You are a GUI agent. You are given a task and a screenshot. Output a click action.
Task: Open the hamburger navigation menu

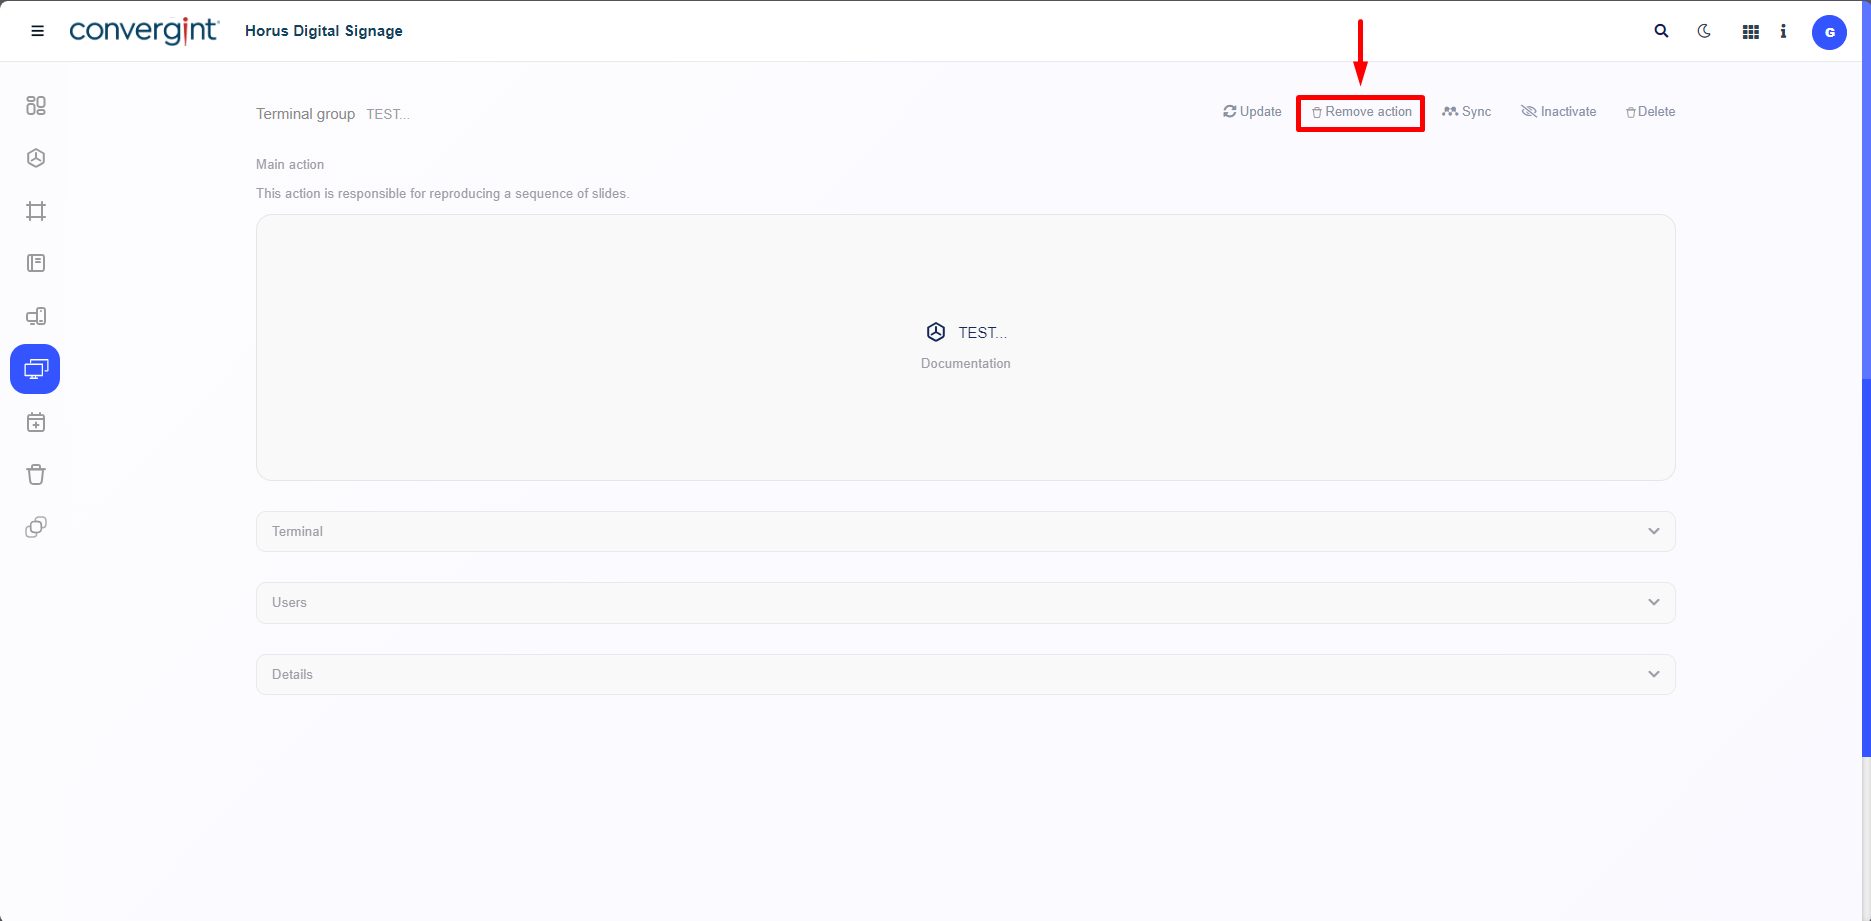point(38,31)
